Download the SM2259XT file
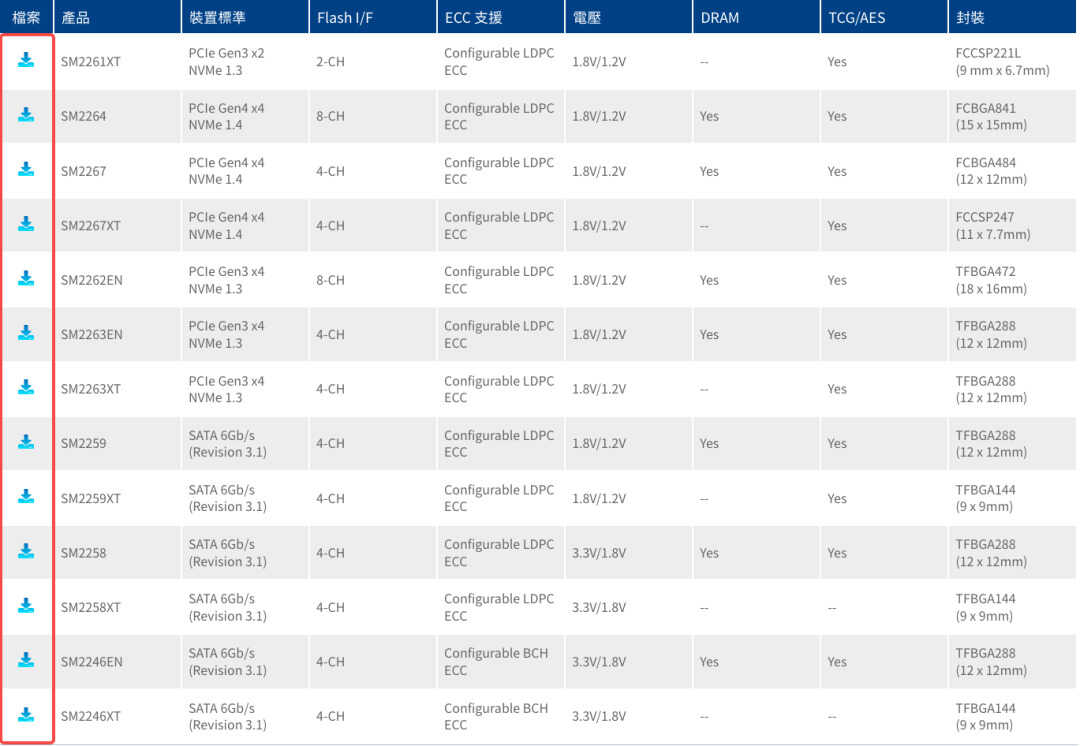This screenshot has height=746, width=1080. click(x=26, y=496)
